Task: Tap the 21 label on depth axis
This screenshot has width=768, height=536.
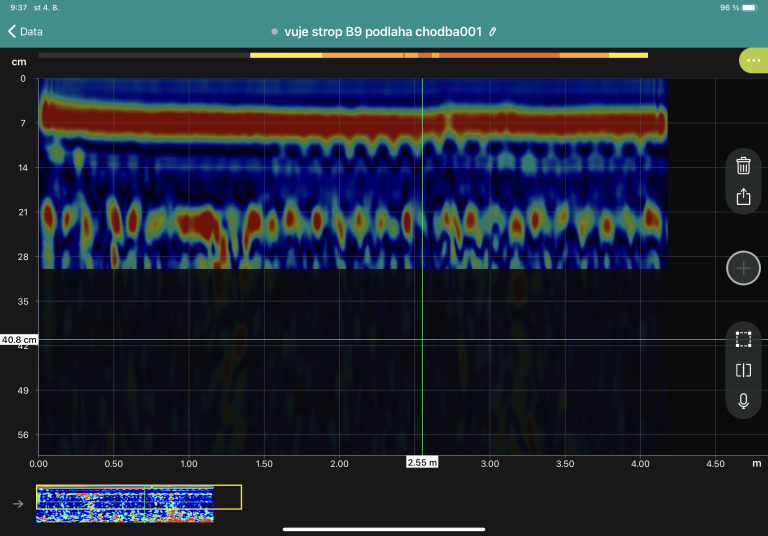Action: (x=23, y=212)
